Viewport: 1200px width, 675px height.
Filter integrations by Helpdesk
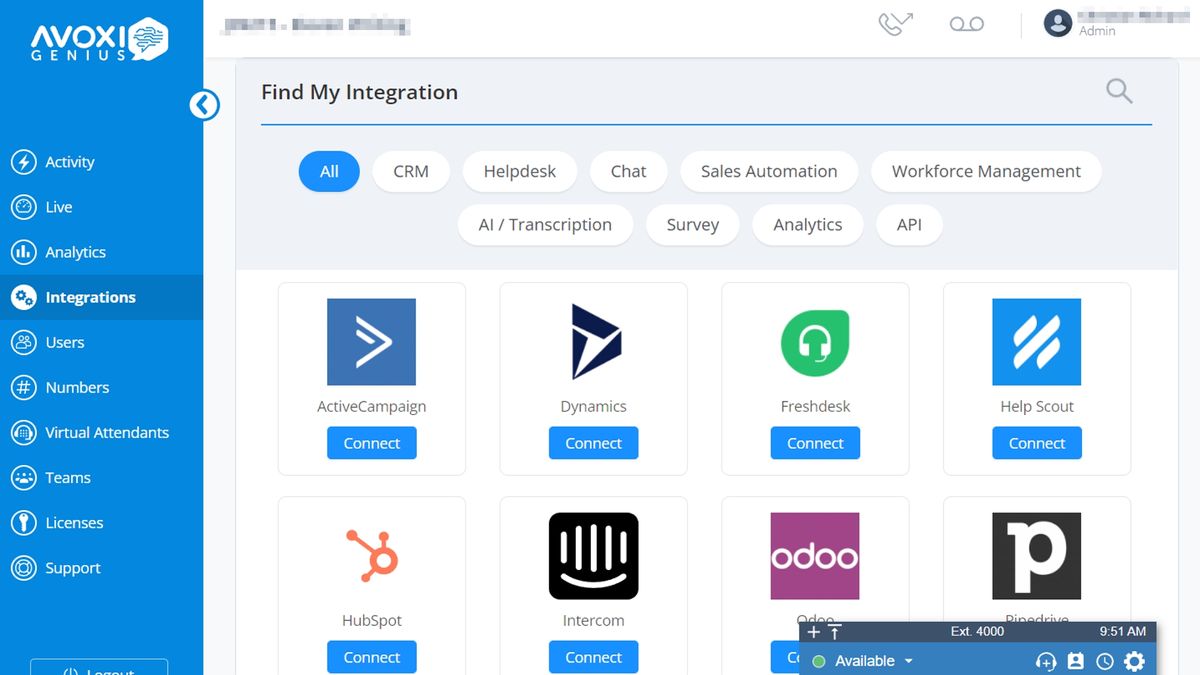click(x=520, y=171)
